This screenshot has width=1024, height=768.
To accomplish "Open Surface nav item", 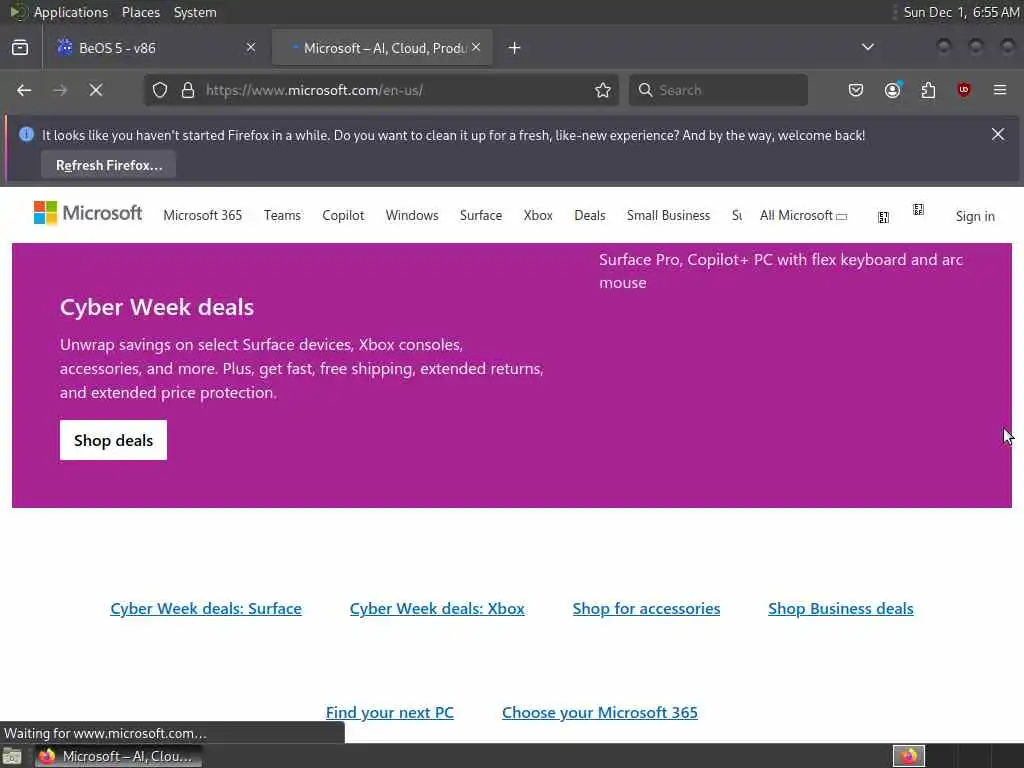I will click(x=481, y=216).
